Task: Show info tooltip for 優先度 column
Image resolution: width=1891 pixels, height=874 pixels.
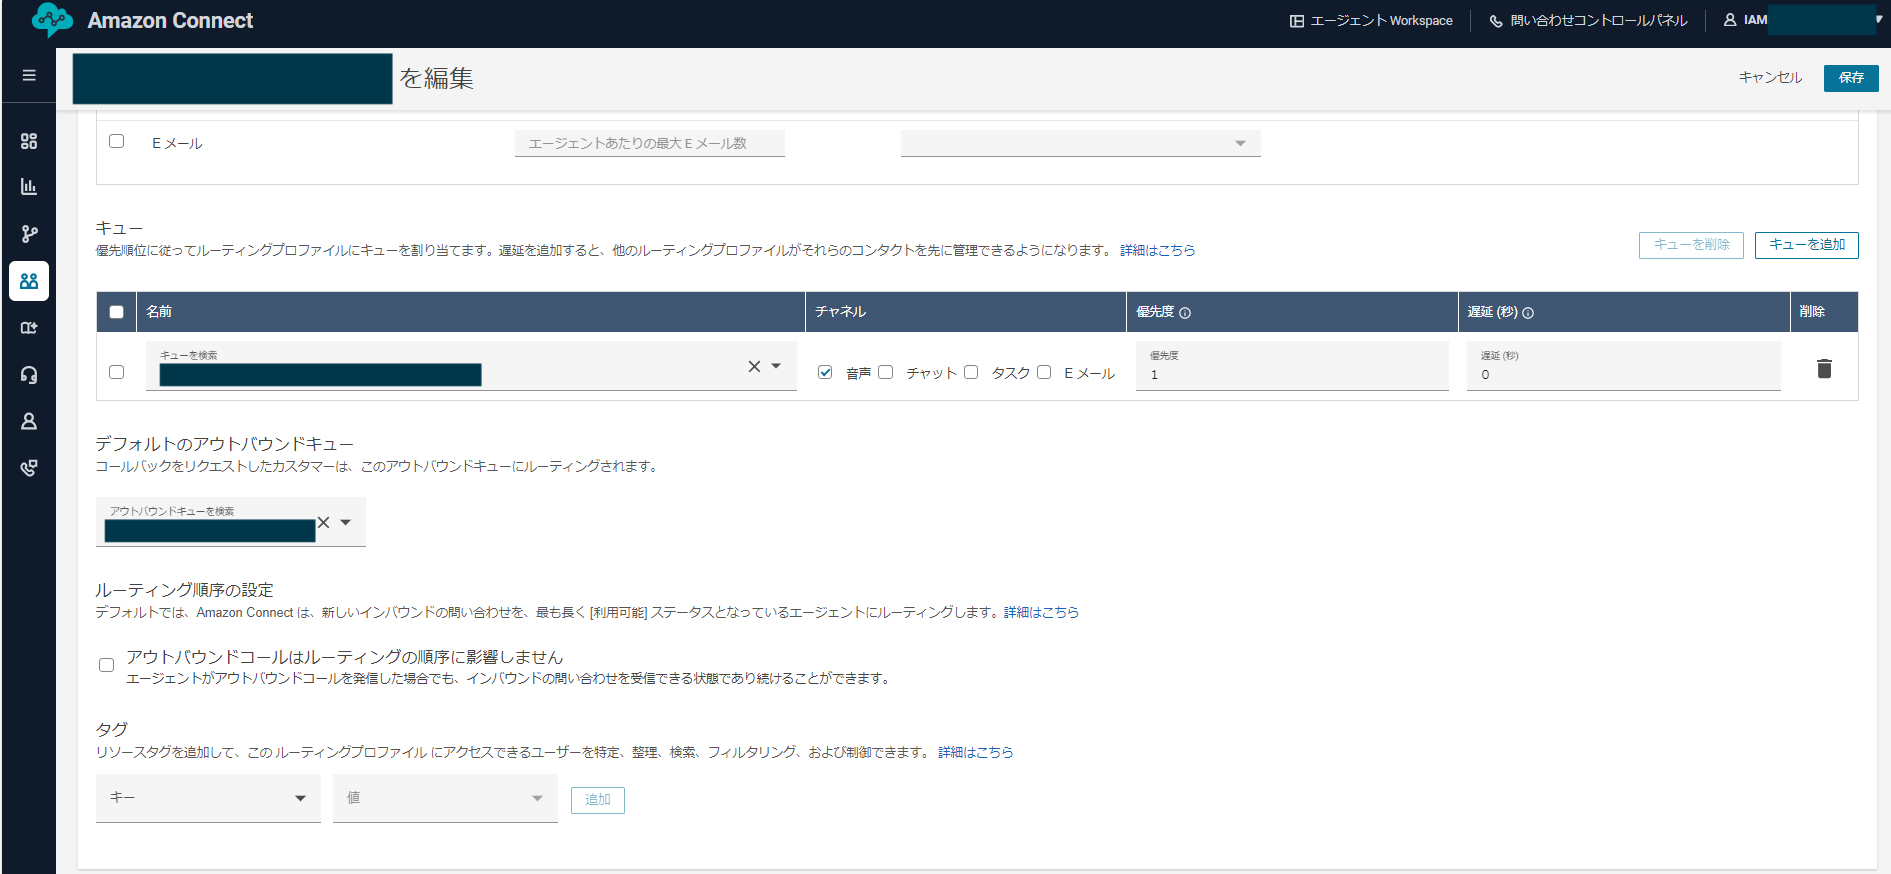Action: (1185, 313)
